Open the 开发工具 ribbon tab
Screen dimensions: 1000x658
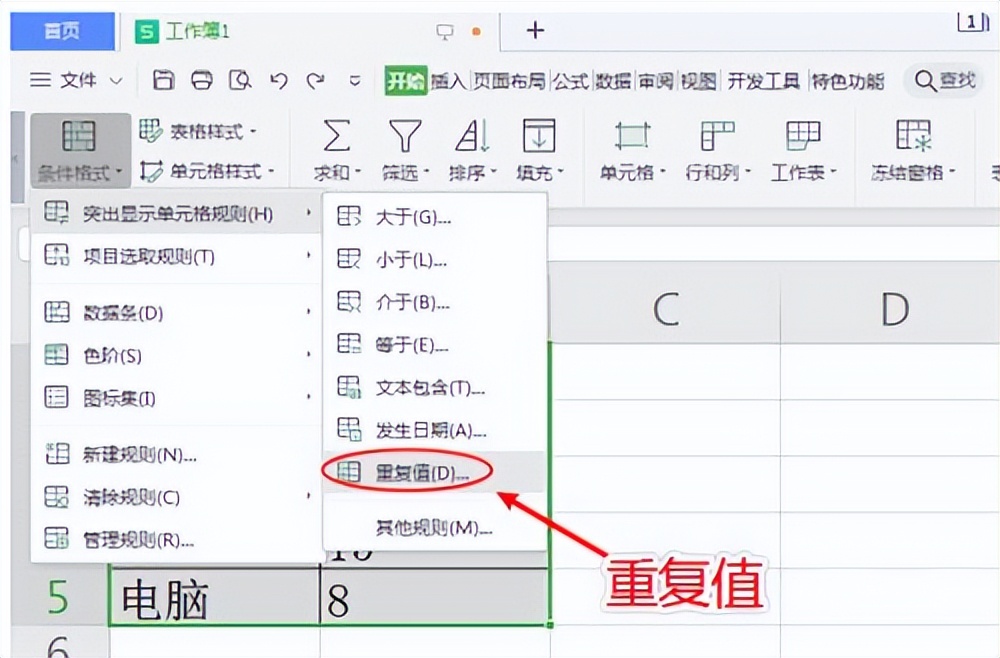(763, 81)
